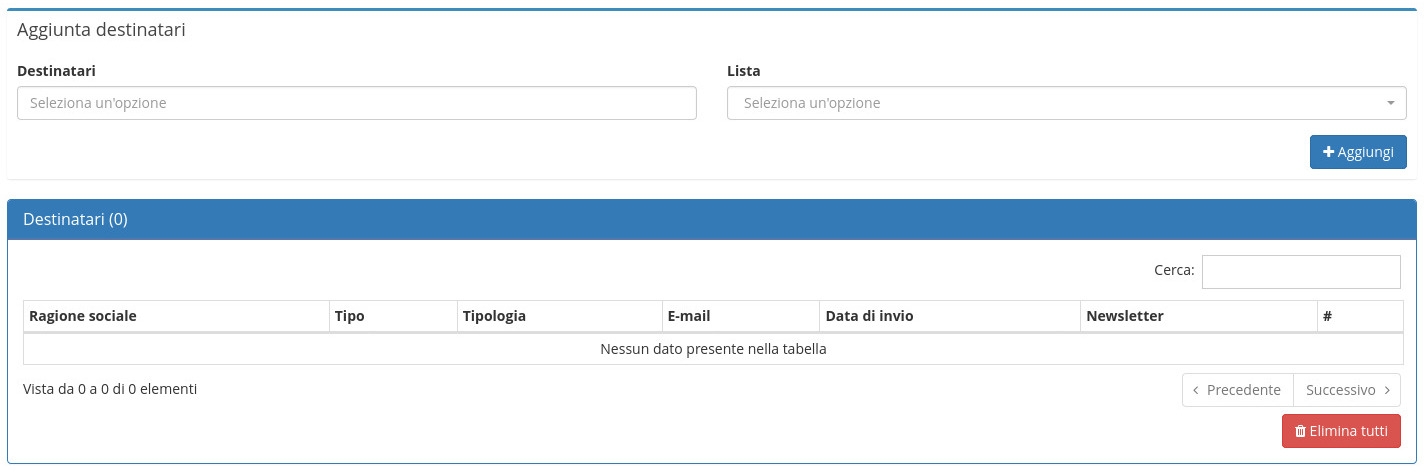1424x473 pixels.
Task: Sort table by Tipo column
Action: pos(350,316)
